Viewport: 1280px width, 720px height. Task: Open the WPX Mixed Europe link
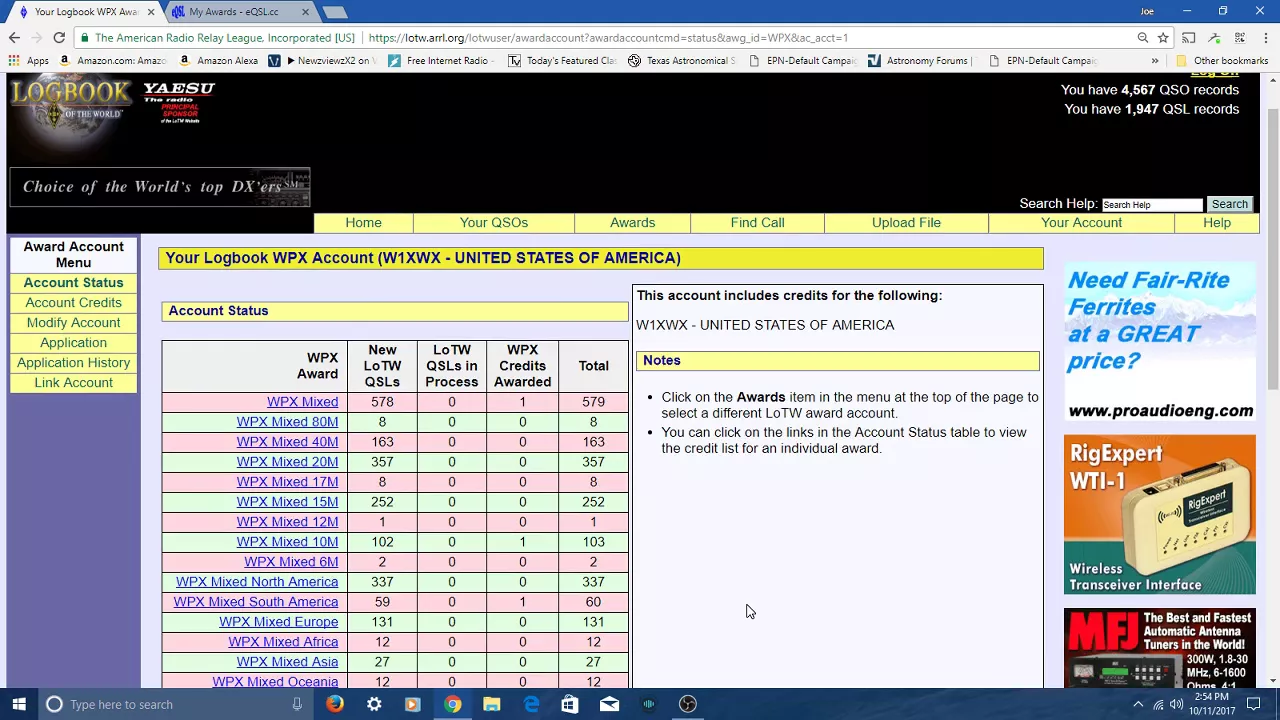[279, 622]
